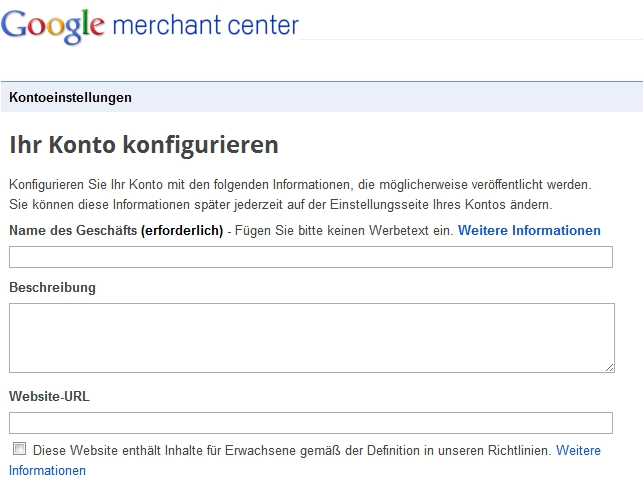Click the Google merchant center logo
The image size is (643, 487).
coord(150,25)
